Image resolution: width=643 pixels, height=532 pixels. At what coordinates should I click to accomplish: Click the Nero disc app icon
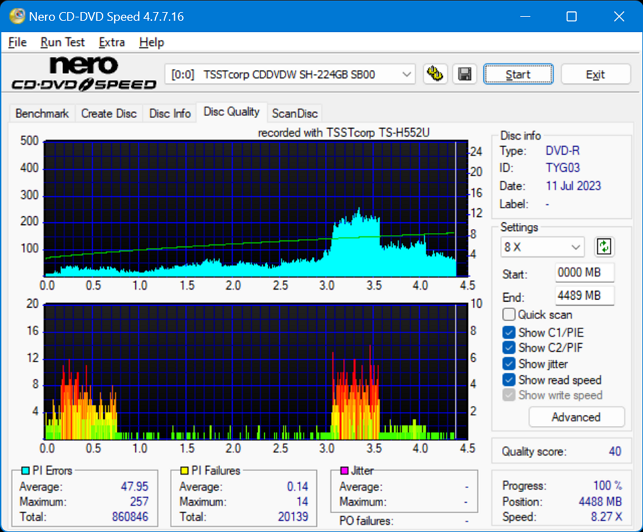(x=17, y=16)
